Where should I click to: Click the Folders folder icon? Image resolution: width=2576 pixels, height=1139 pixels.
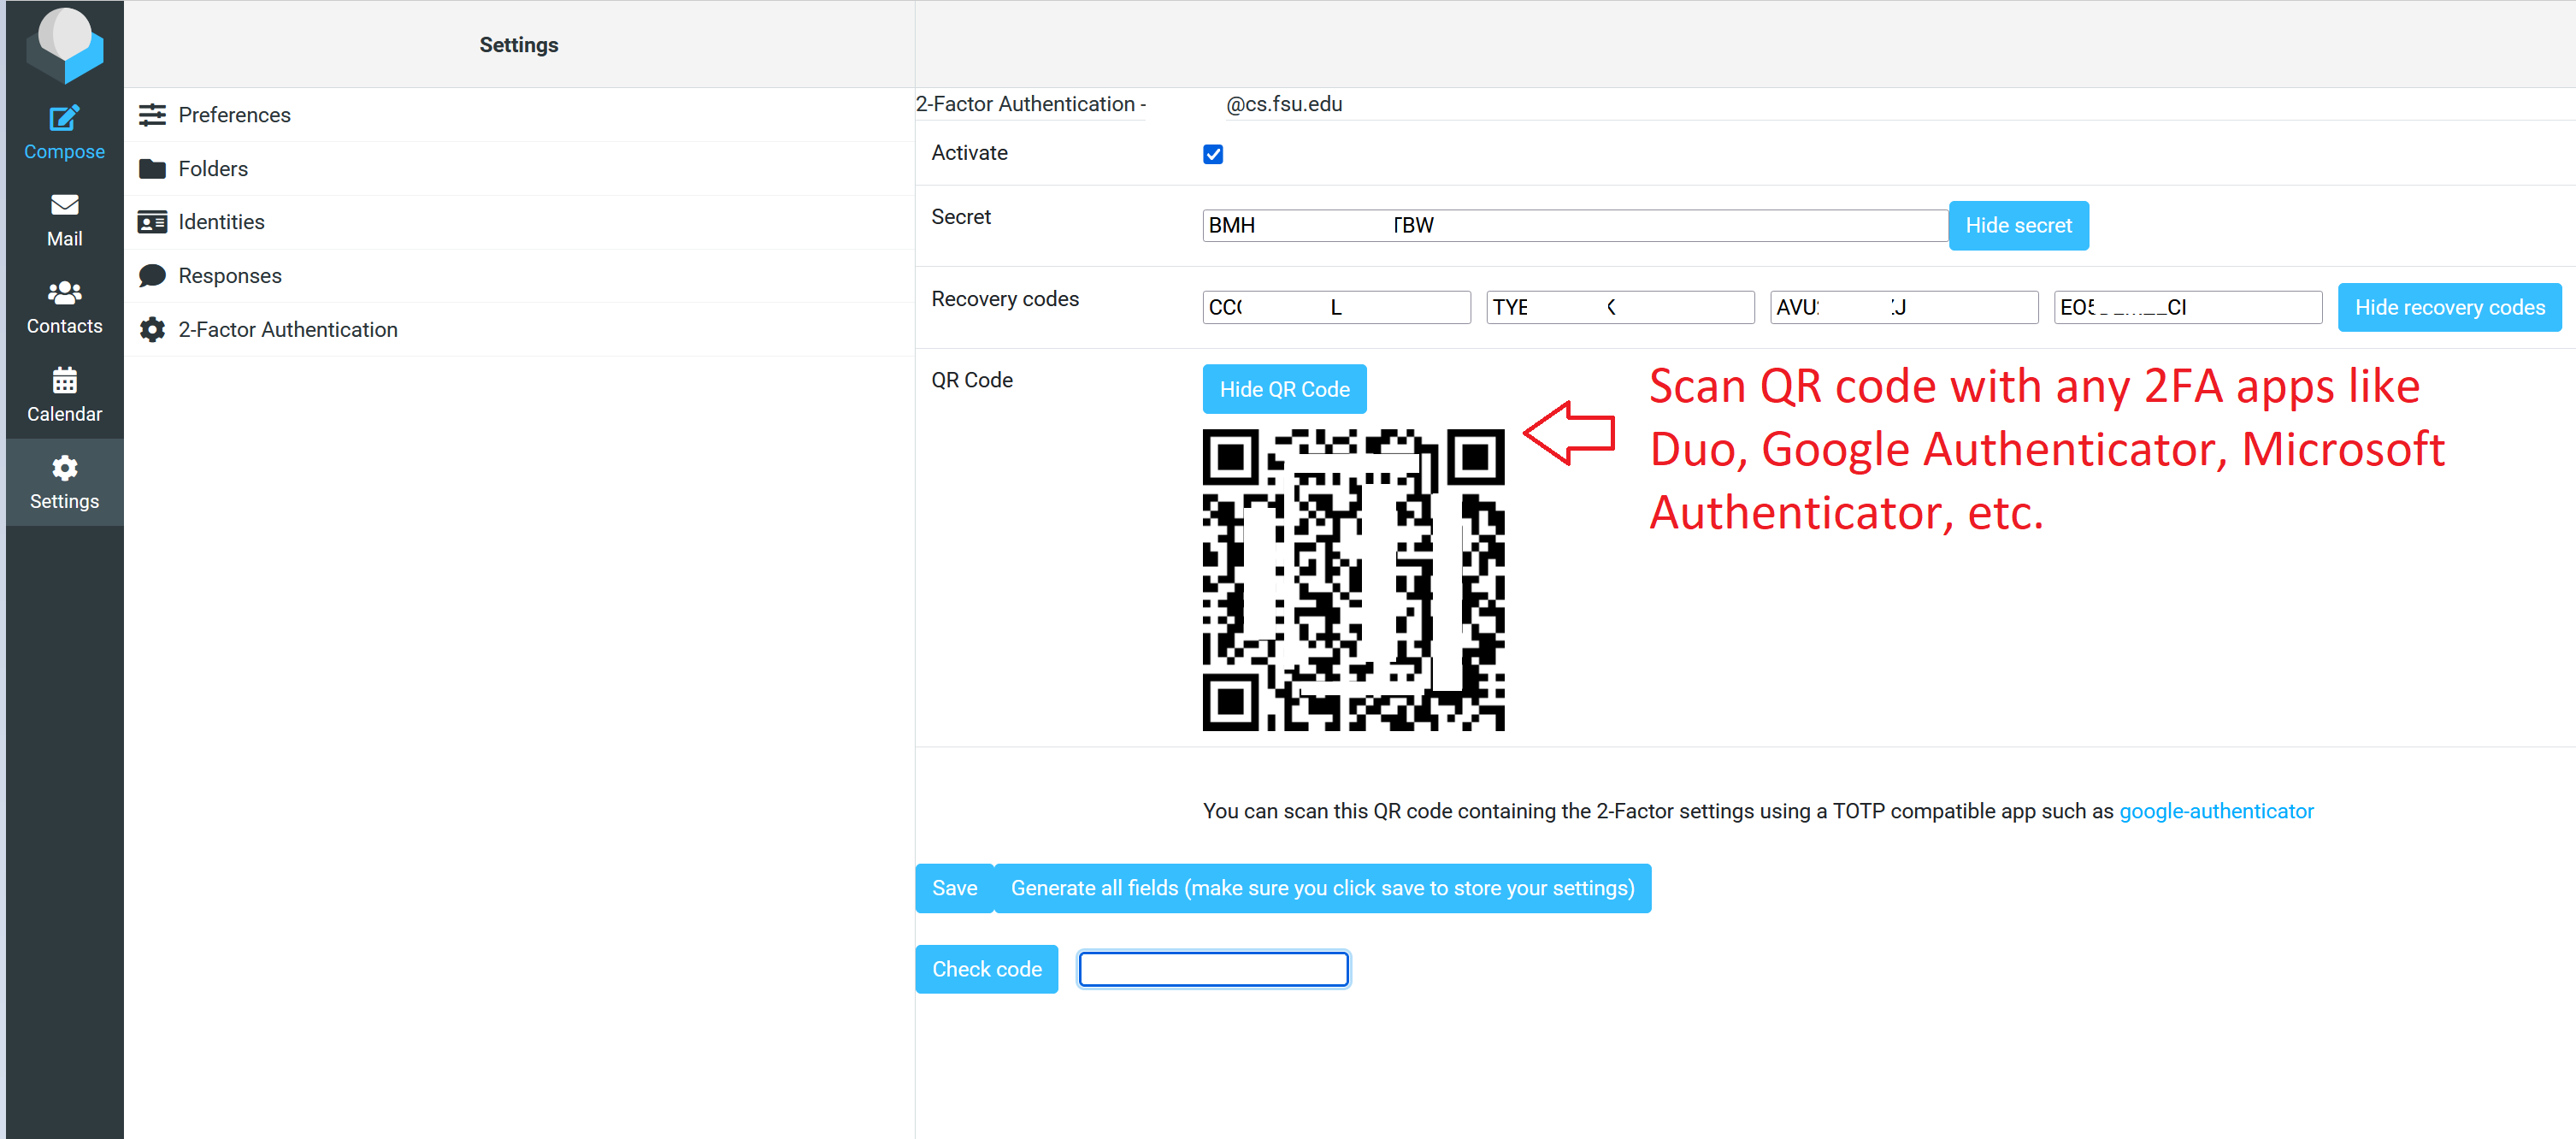point(152,168)
